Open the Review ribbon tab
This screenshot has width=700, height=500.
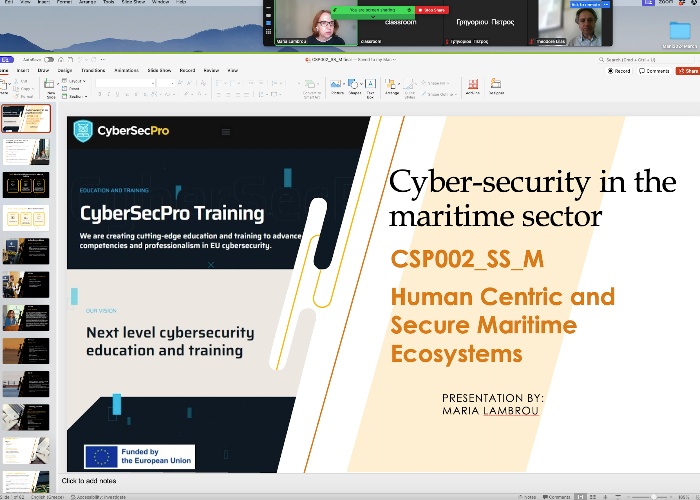[211, 71]
